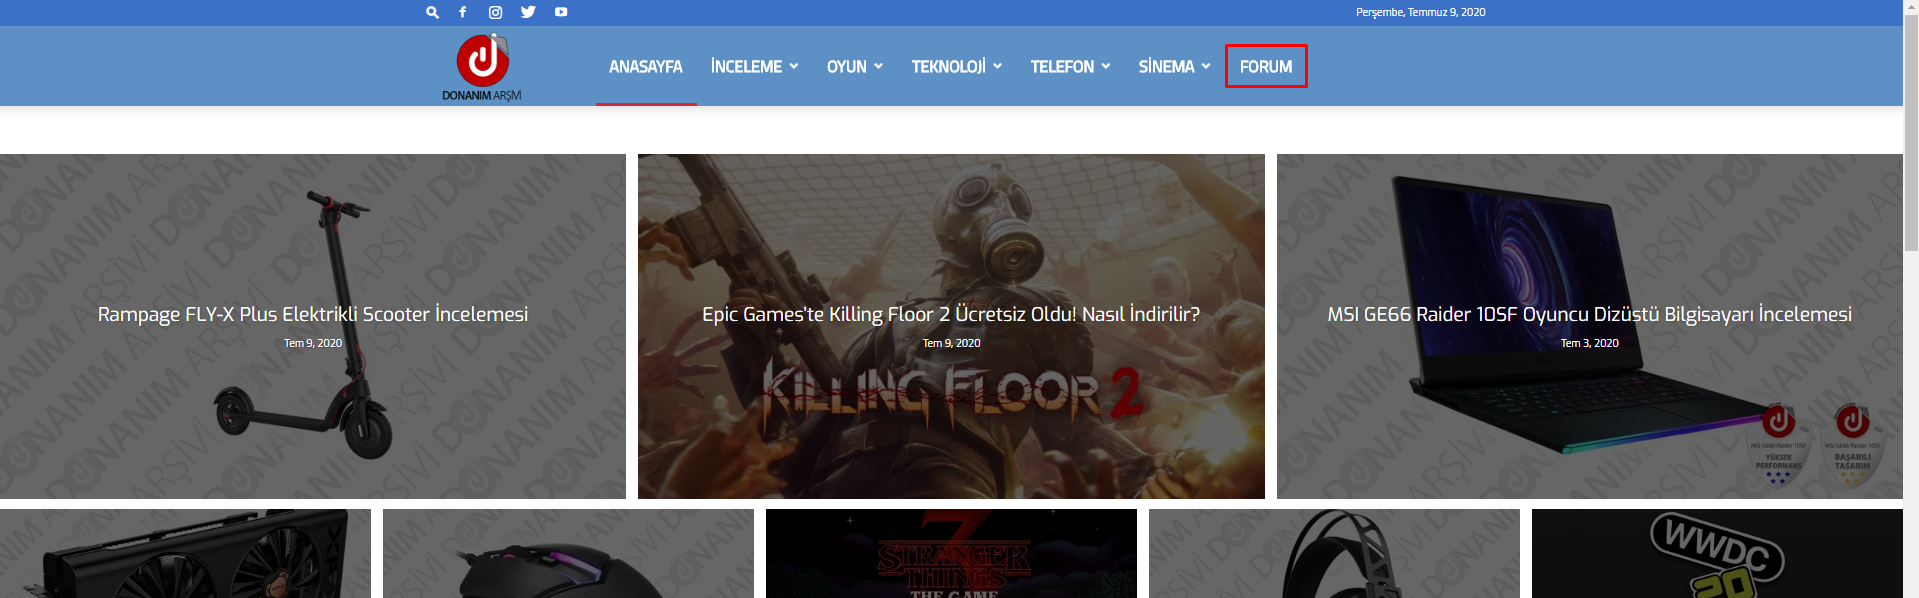This screenshot has height=598, width=1919.
Task: Expand the TEKNOLOJİ dropdown chevron
Action: coord(998,66)
